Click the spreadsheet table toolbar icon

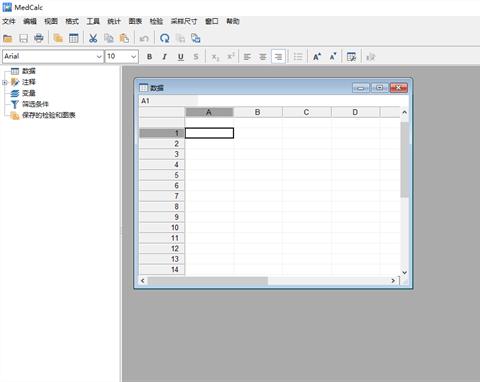click(x=74, y=38)
